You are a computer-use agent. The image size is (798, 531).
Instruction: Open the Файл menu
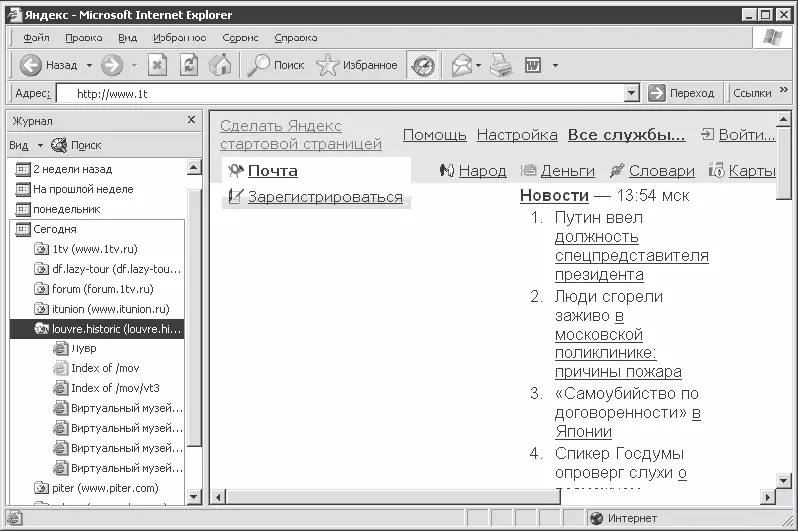[x=36, y=38]
